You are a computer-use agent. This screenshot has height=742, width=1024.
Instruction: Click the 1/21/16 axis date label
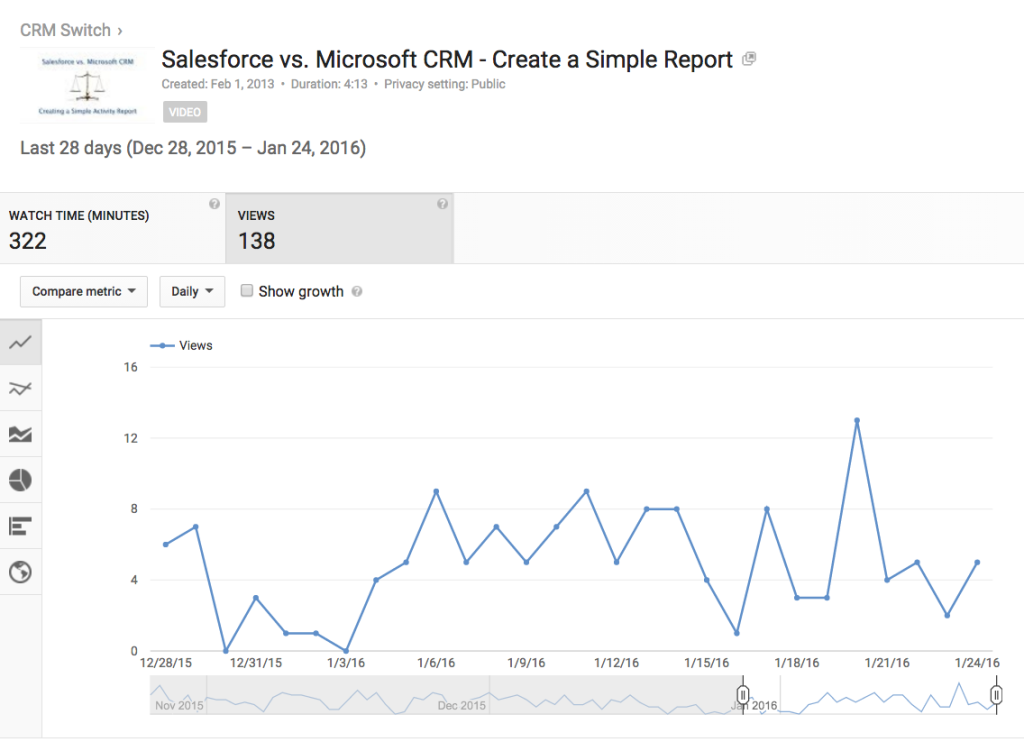tap(887, 663)
